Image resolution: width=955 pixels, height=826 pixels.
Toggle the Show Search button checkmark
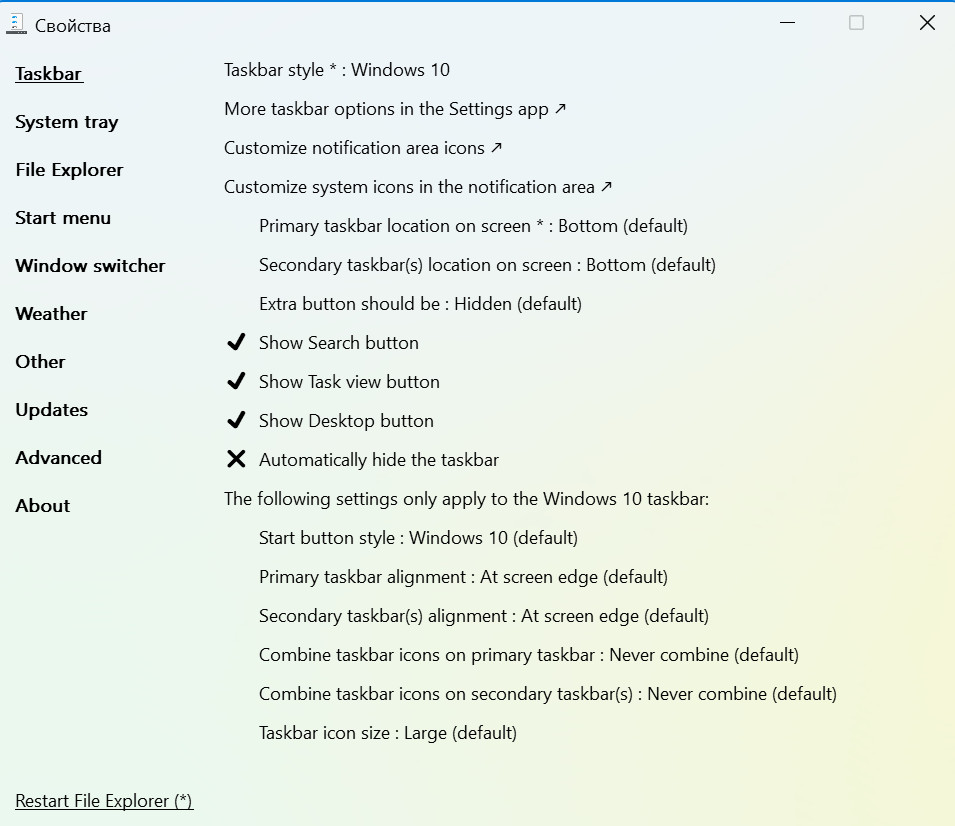[x=236, y=343]
